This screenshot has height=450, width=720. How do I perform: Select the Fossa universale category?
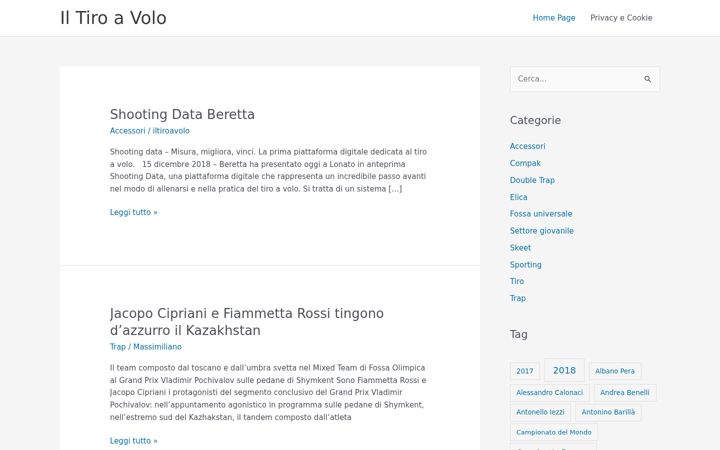click(x=541, y=214)
